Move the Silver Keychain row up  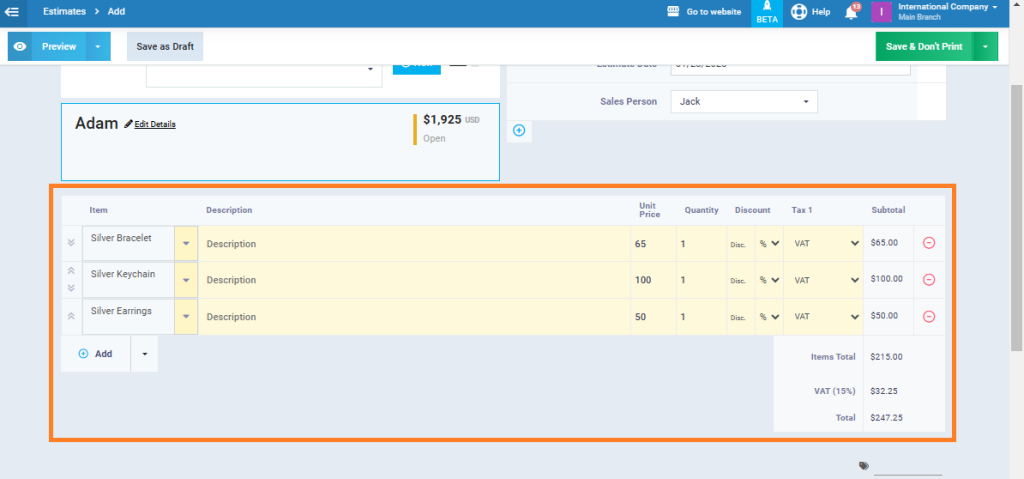pos(71,271)
